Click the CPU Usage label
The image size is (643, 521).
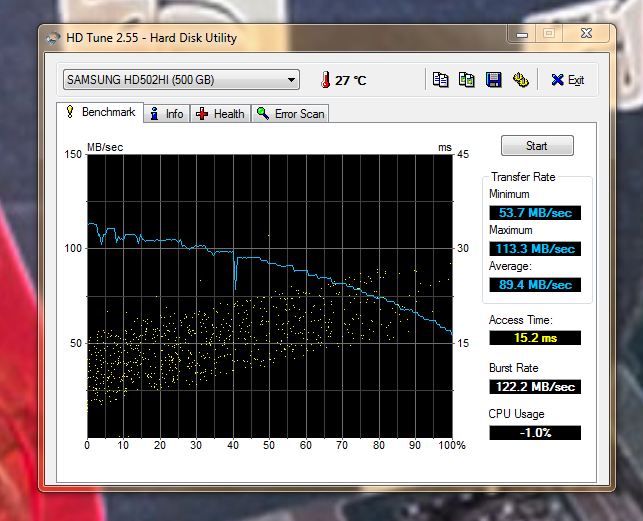[x=516, y=414]
